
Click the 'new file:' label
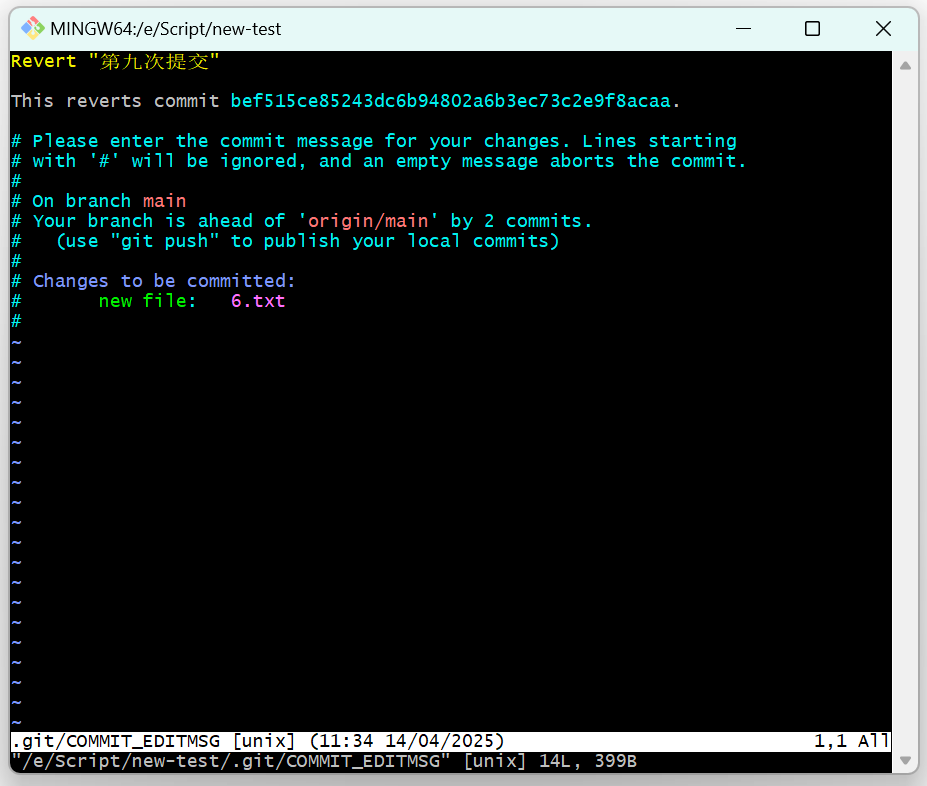[148, 301]
